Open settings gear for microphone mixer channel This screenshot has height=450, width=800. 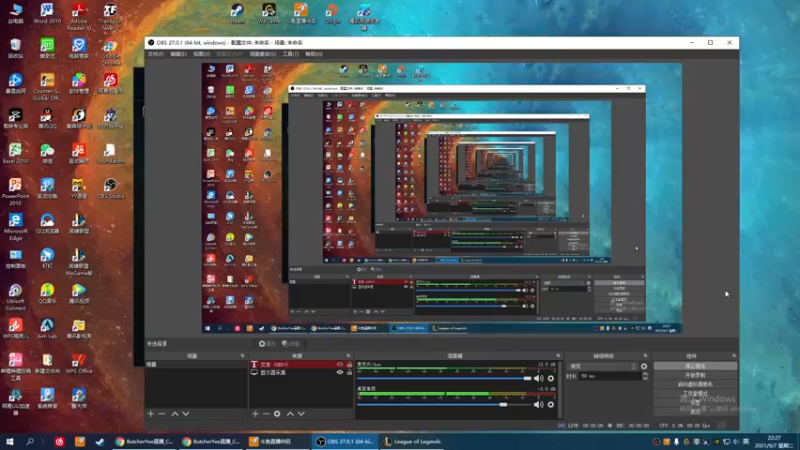[x=551, y=379]
